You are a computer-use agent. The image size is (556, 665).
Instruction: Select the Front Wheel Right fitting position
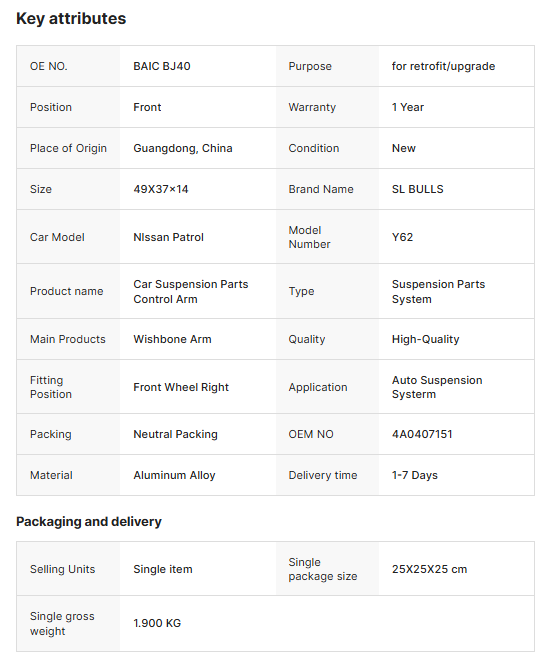point(181,387)
